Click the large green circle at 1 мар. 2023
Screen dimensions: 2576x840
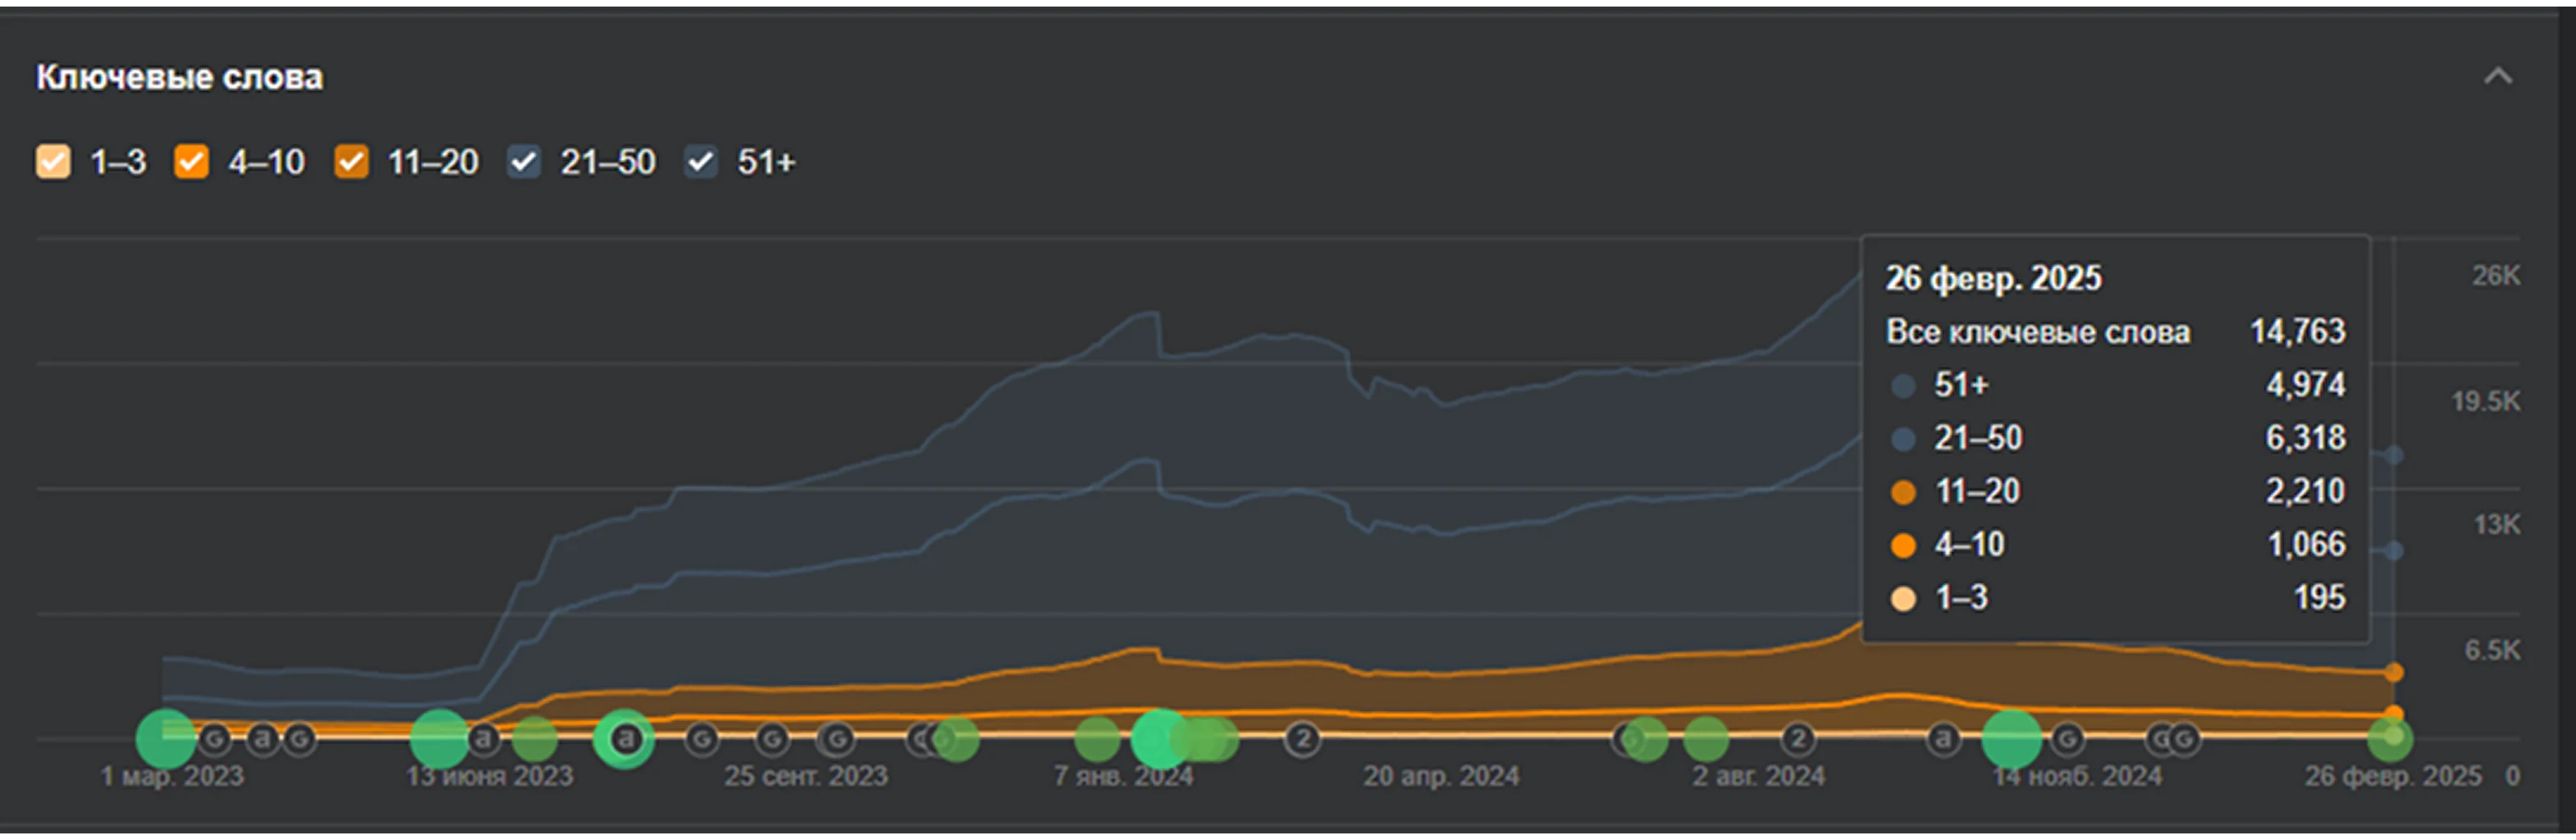tap(165, 739)
